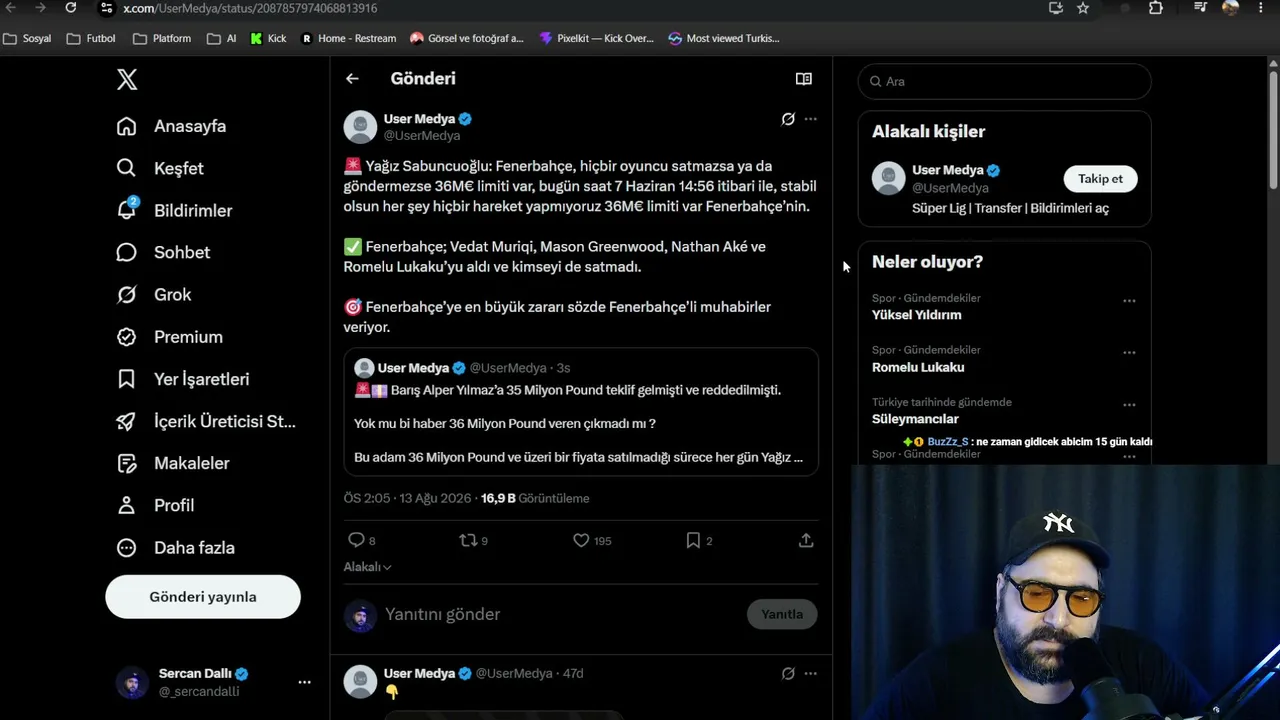Go to Anasayfa home feed
This screenshot has height=720, width=1280.
tap(171, 126)
